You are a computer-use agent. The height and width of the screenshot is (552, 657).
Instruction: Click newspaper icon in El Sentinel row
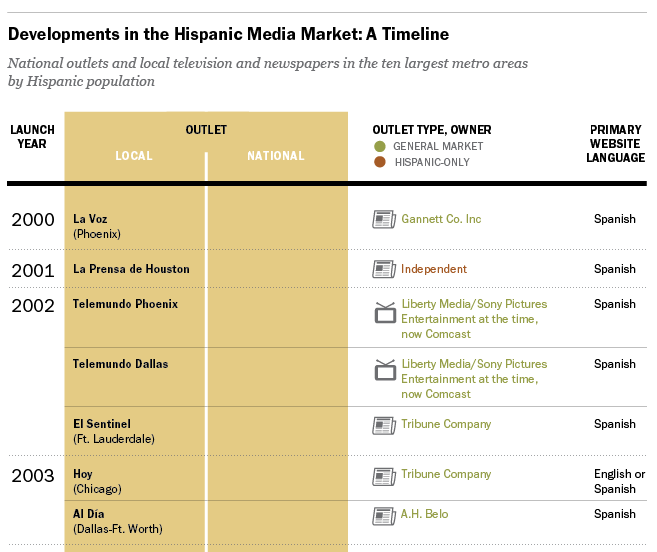(384, 425)
